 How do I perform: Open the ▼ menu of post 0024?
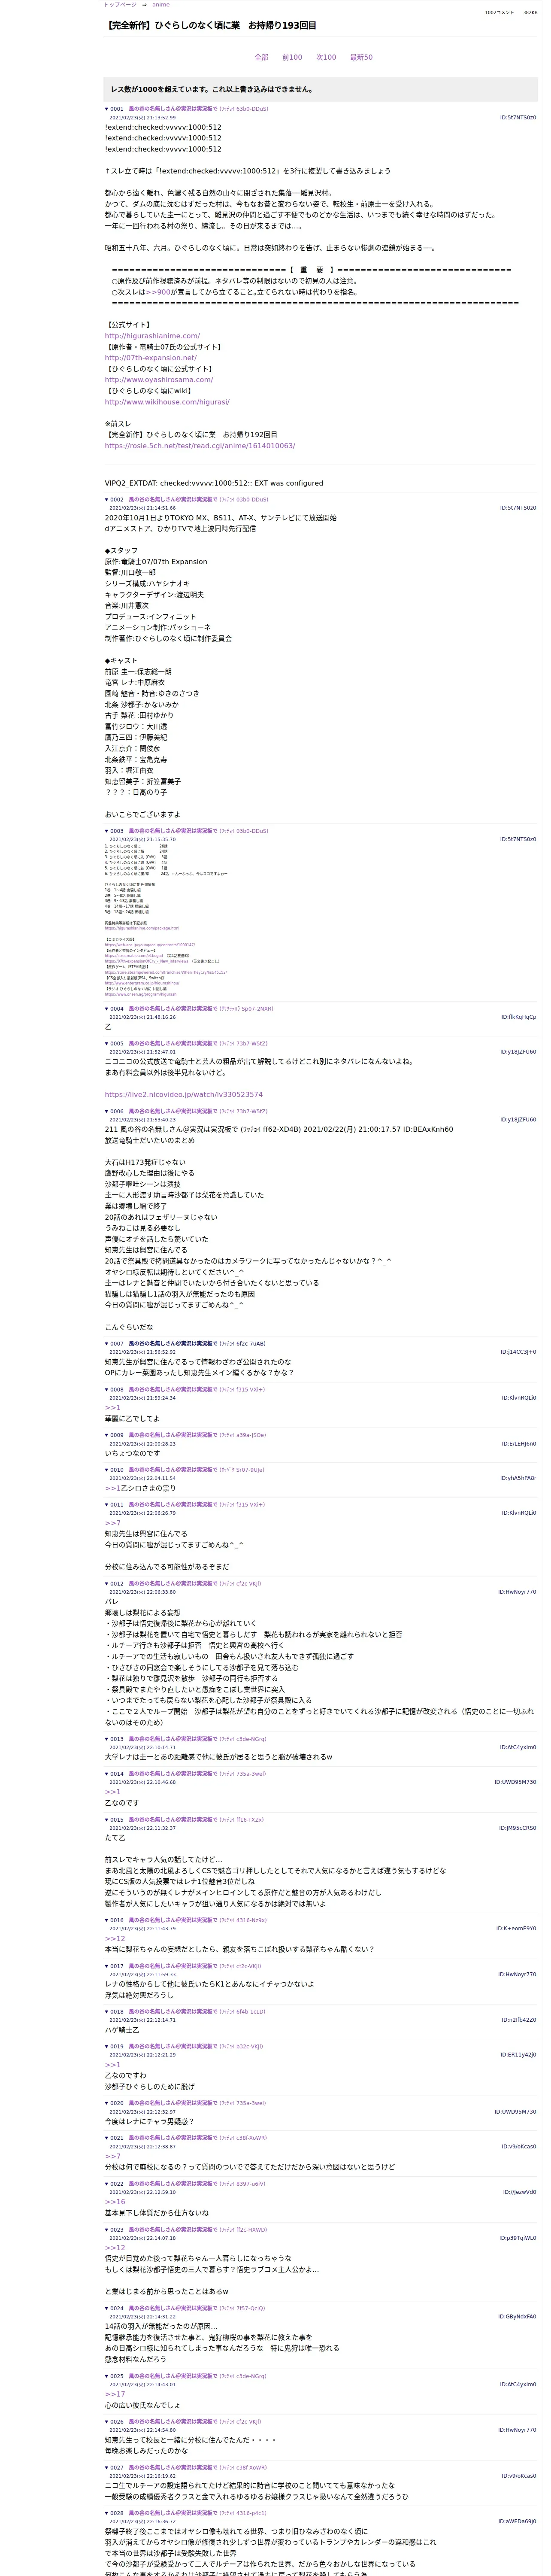click(107, 2308)
